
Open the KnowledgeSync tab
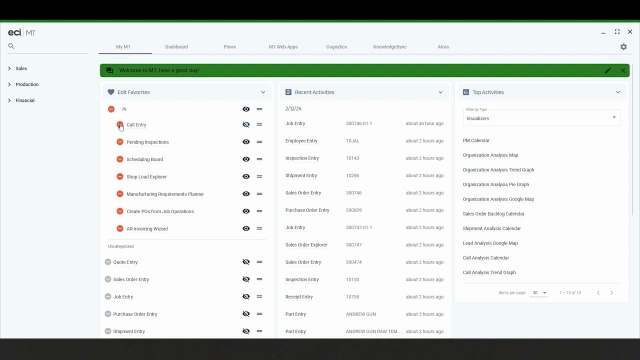pos(390,47)
